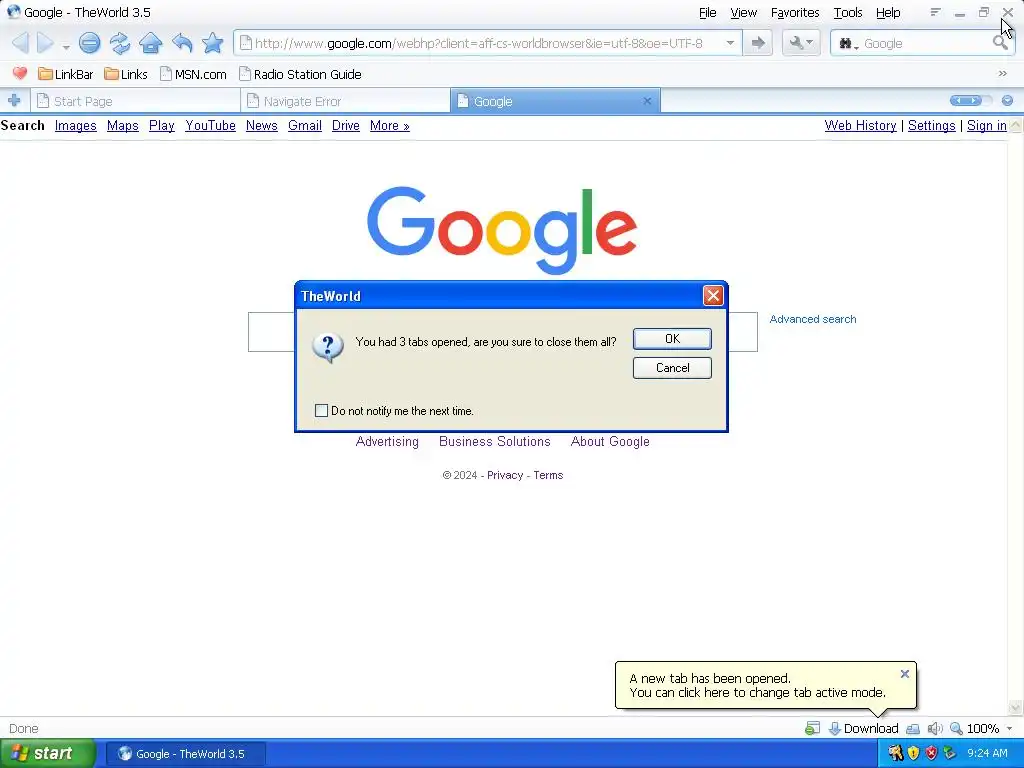Click the zoom magnifier status icon
This screenshot has width=1024, height=768.
point(956,728)
